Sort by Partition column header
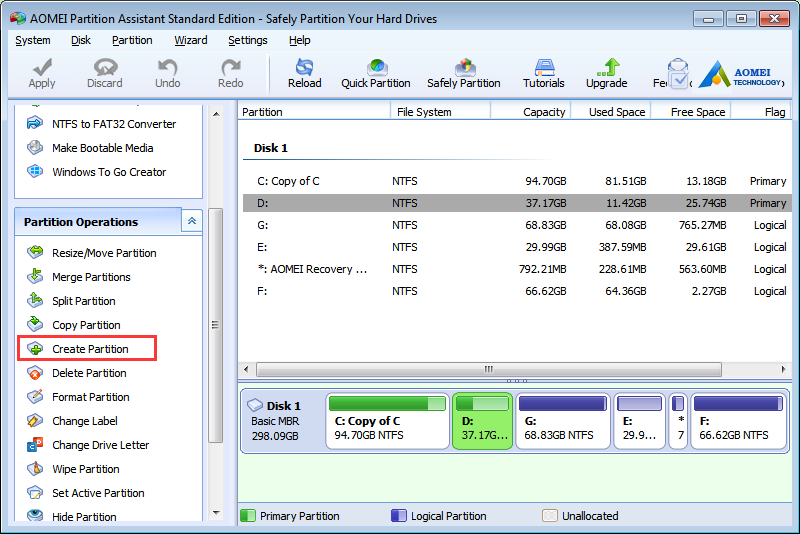This screenshot has width=800, height=534. pyautogui.click(x=314, y=112)
